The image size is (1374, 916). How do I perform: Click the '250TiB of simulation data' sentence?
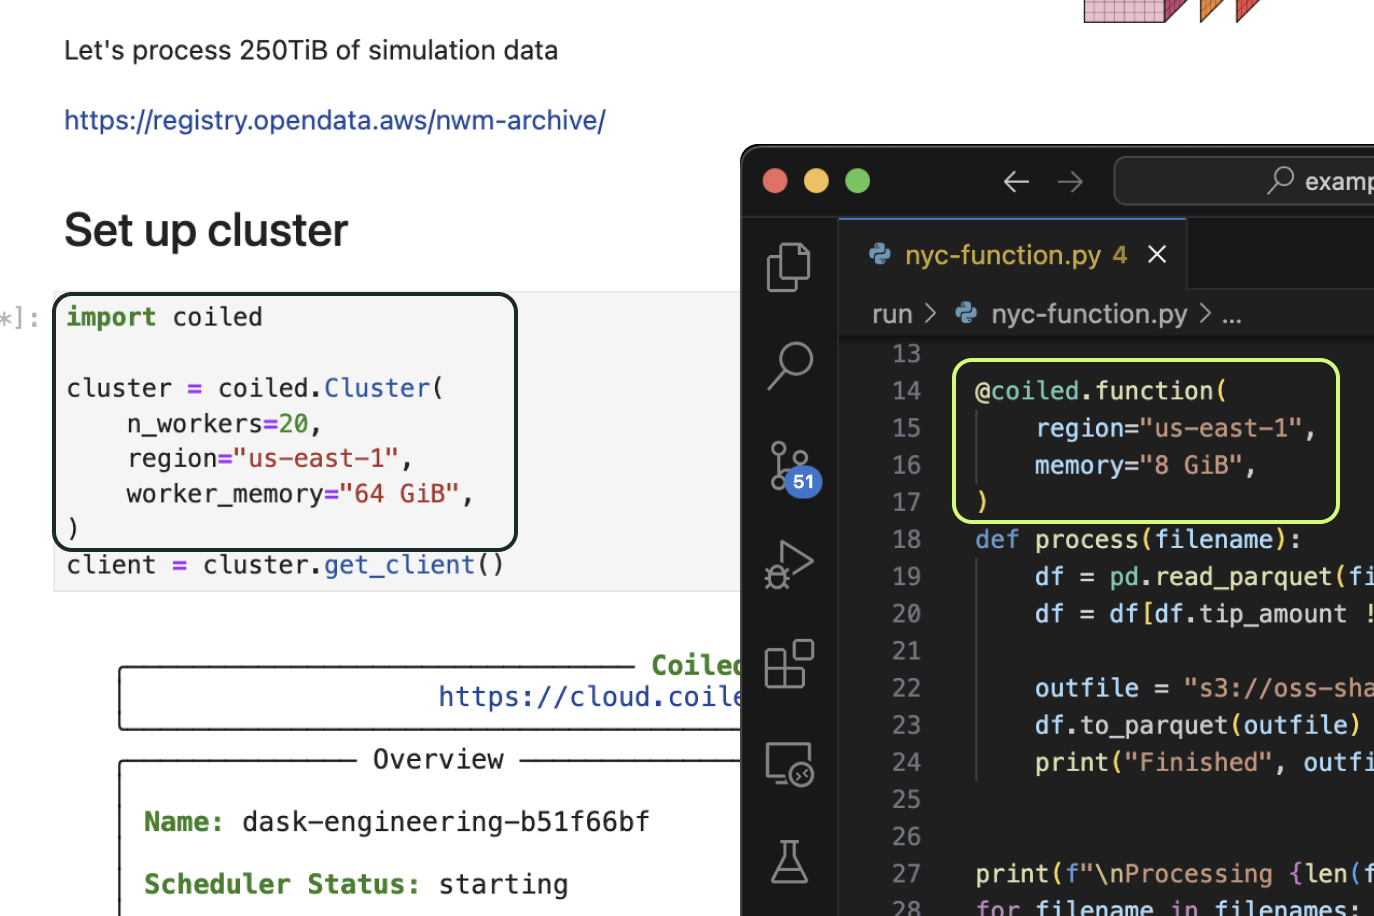point(311,50)
